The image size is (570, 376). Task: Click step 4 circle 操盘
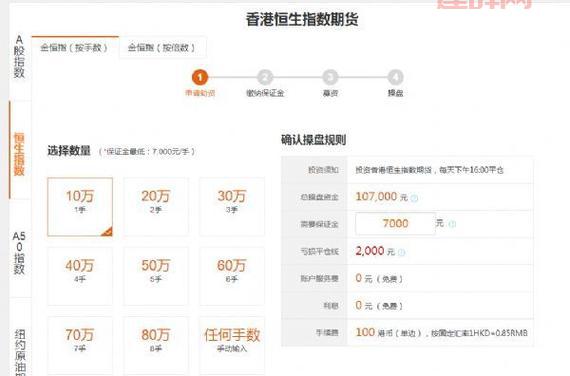tap(396, 77)
